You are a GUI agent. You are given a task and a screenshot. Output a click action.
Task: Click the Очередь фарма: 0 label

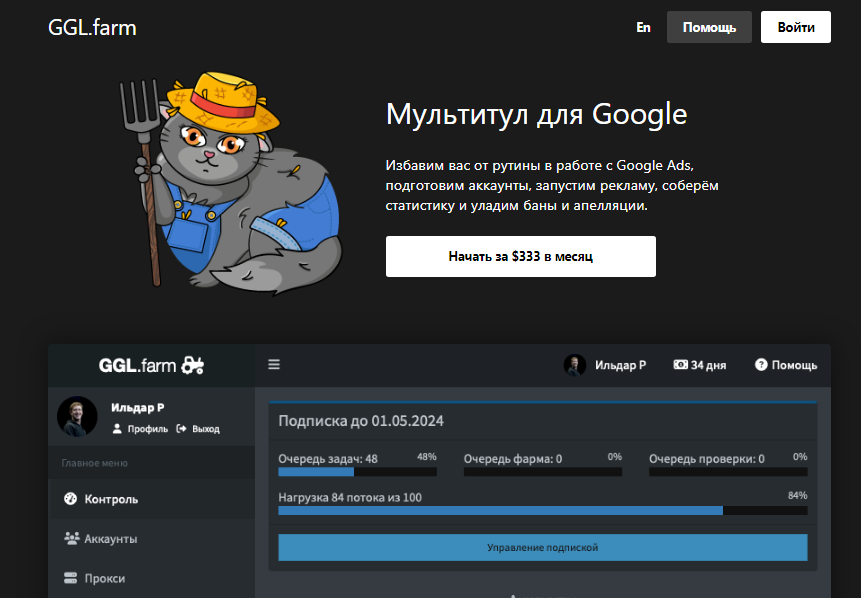[513, 459]
